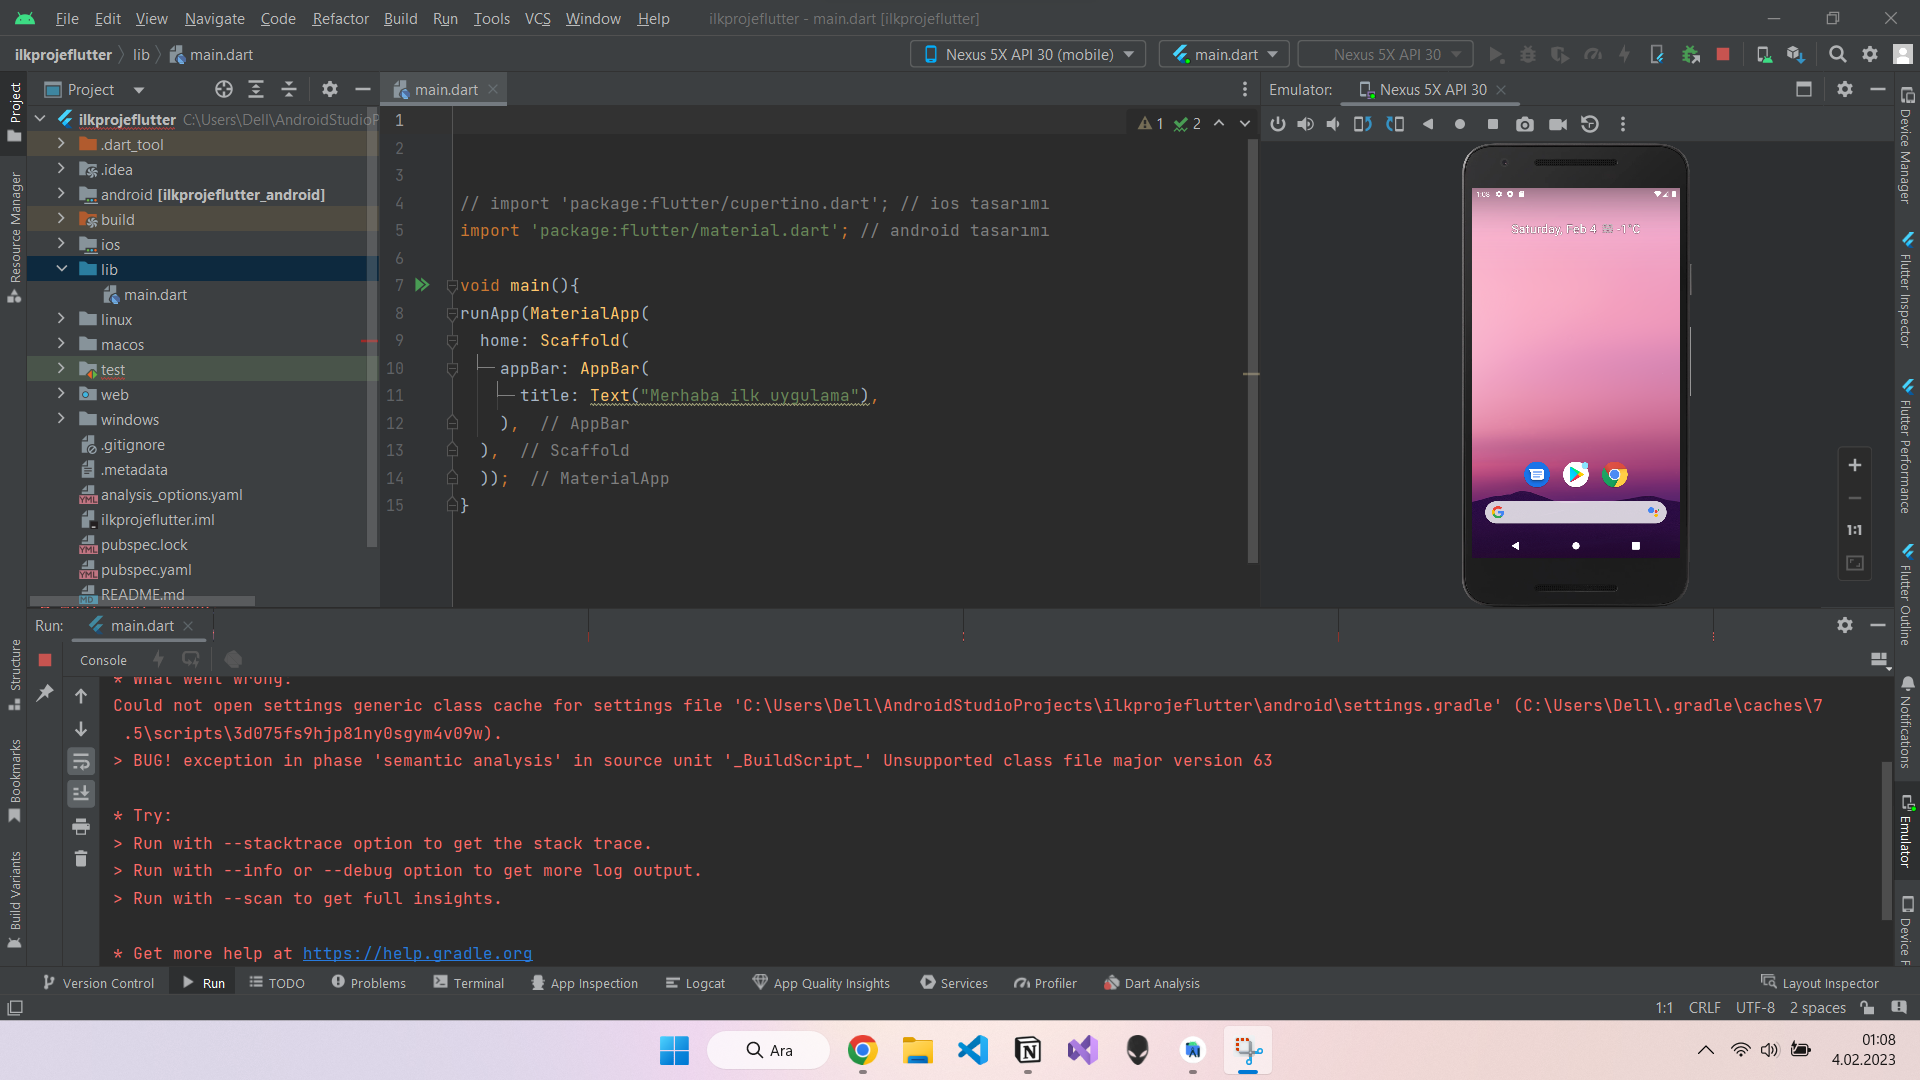
Task: Expand the android folder in project tree
Action: click(x=61, y=194)
